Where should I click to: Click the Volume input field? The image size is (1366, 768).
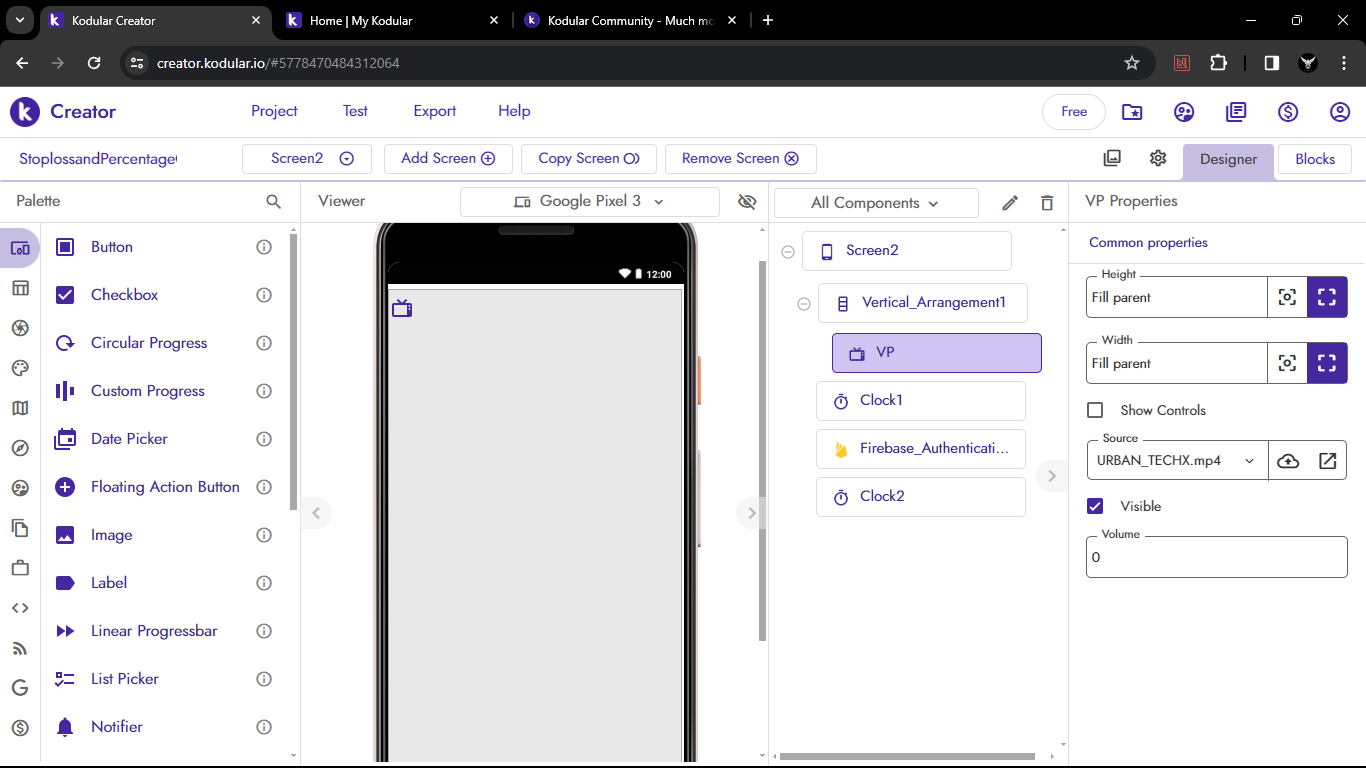pos(1216,557)
